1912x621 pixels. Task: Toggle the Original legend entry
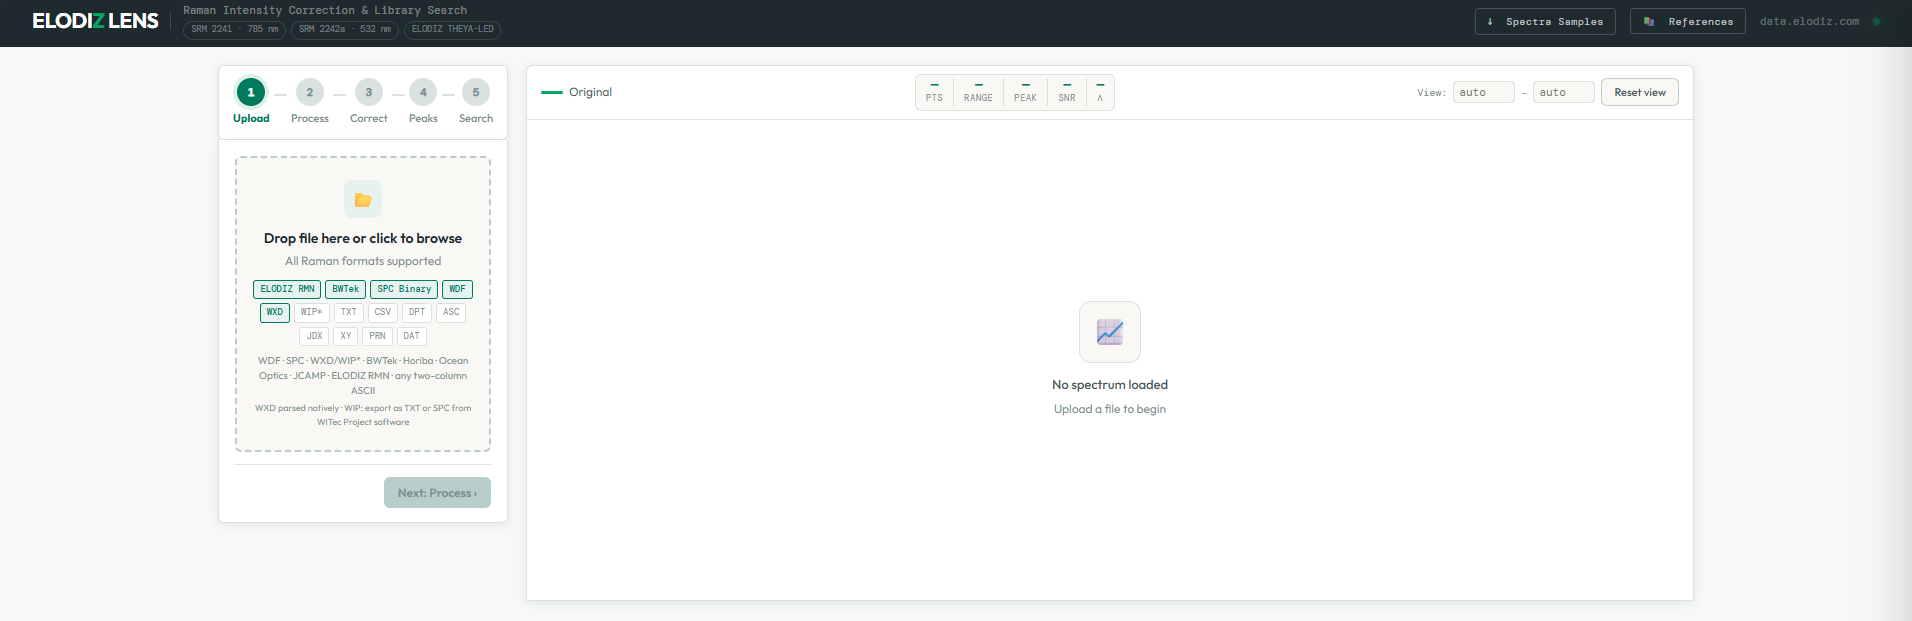pyautogui.click(x=576, y=92)
